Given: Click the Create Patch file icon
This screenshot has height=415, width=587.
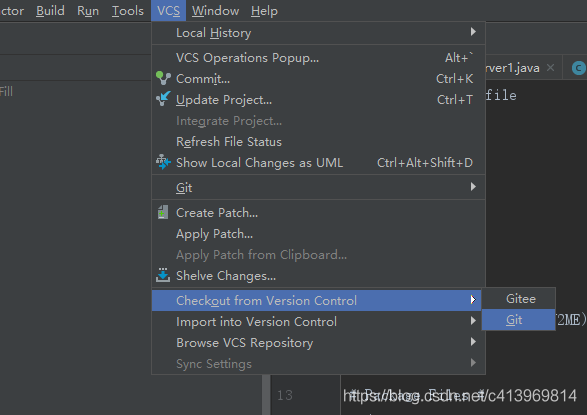Looking at the screenshot, I should (x=163, y=212).
